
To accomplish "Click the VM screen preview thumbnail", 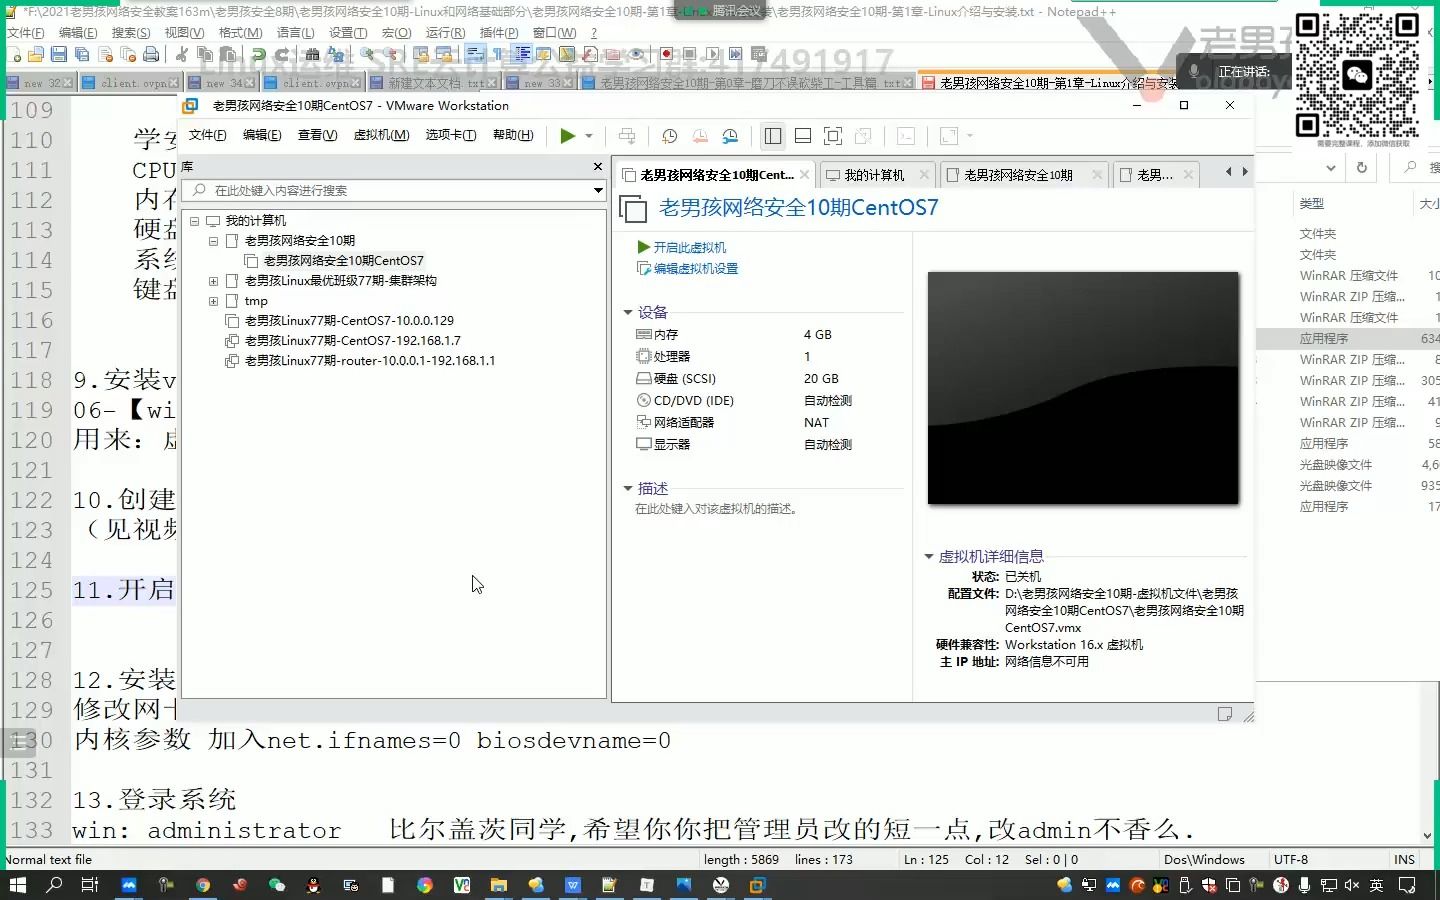I will click(1083, 388).
